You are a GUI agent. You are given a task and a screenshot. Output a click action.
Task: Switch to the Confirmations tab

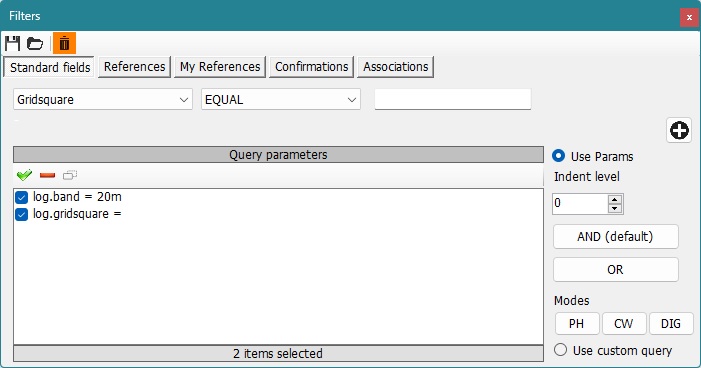click(312, 67)
